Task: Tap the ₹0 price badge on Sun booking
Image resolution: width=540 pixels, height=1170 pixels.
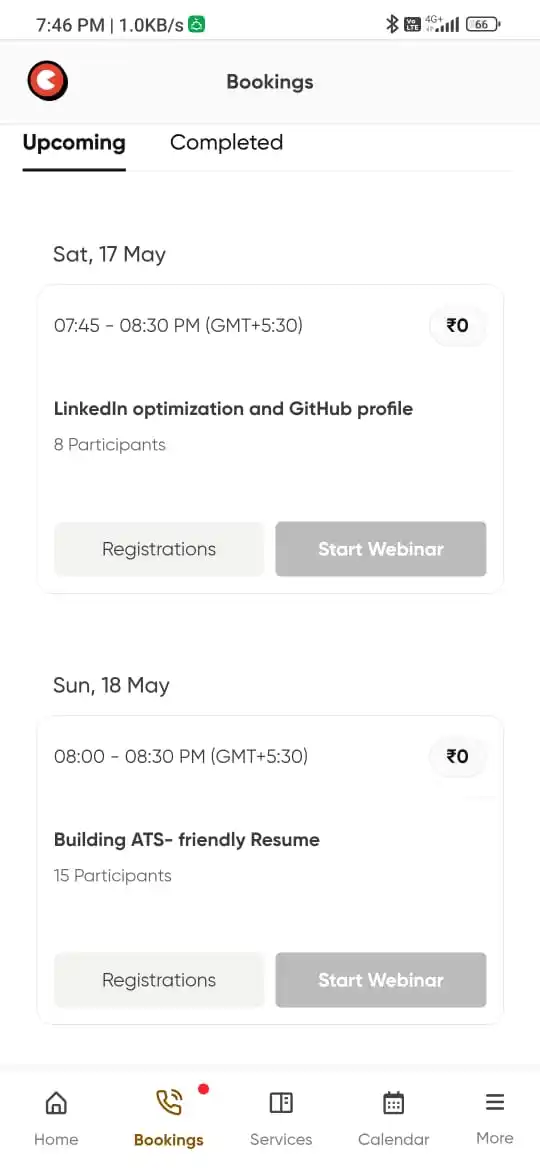Action: click(457, 757)
